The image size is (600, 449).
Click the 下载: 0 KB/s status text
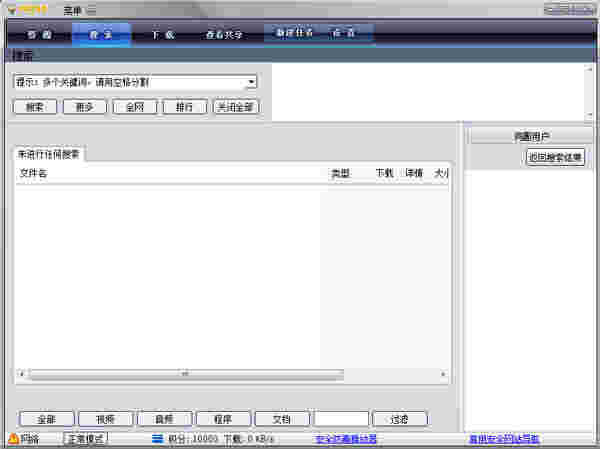(249, 439)
